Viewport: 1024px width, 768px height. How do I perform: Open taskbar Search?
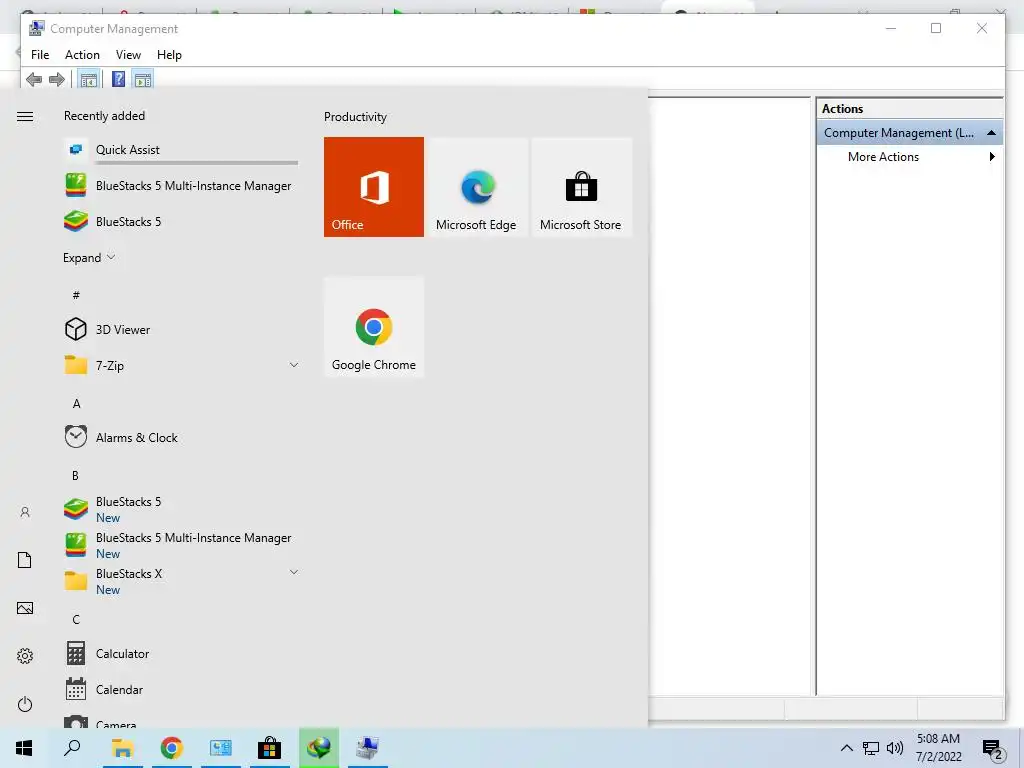tap(72, 748)
